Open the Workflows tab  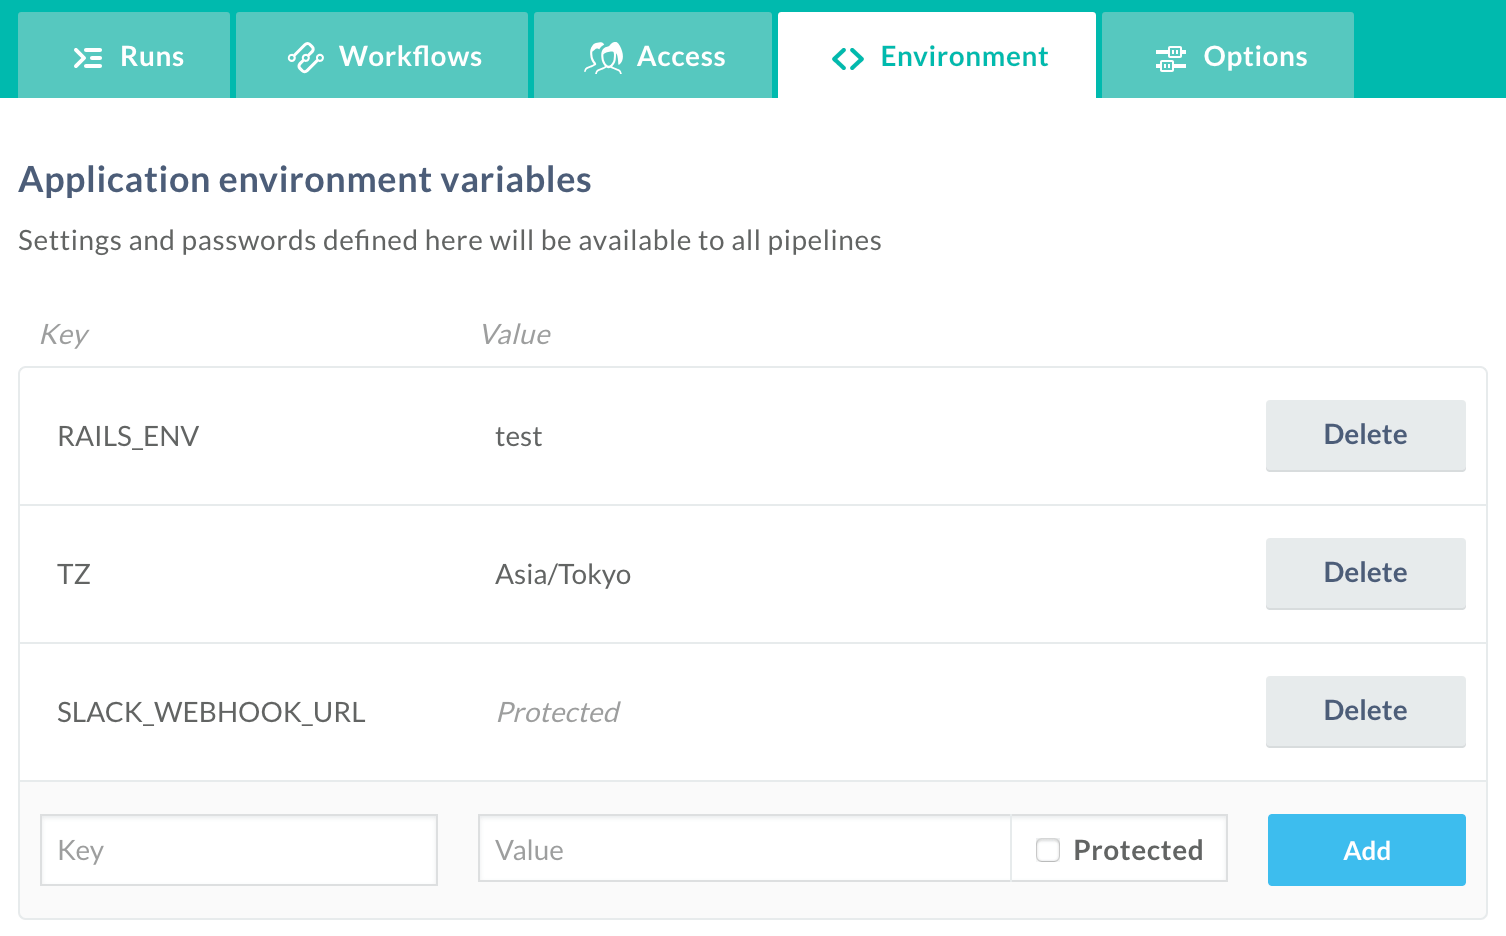[382, 55]
